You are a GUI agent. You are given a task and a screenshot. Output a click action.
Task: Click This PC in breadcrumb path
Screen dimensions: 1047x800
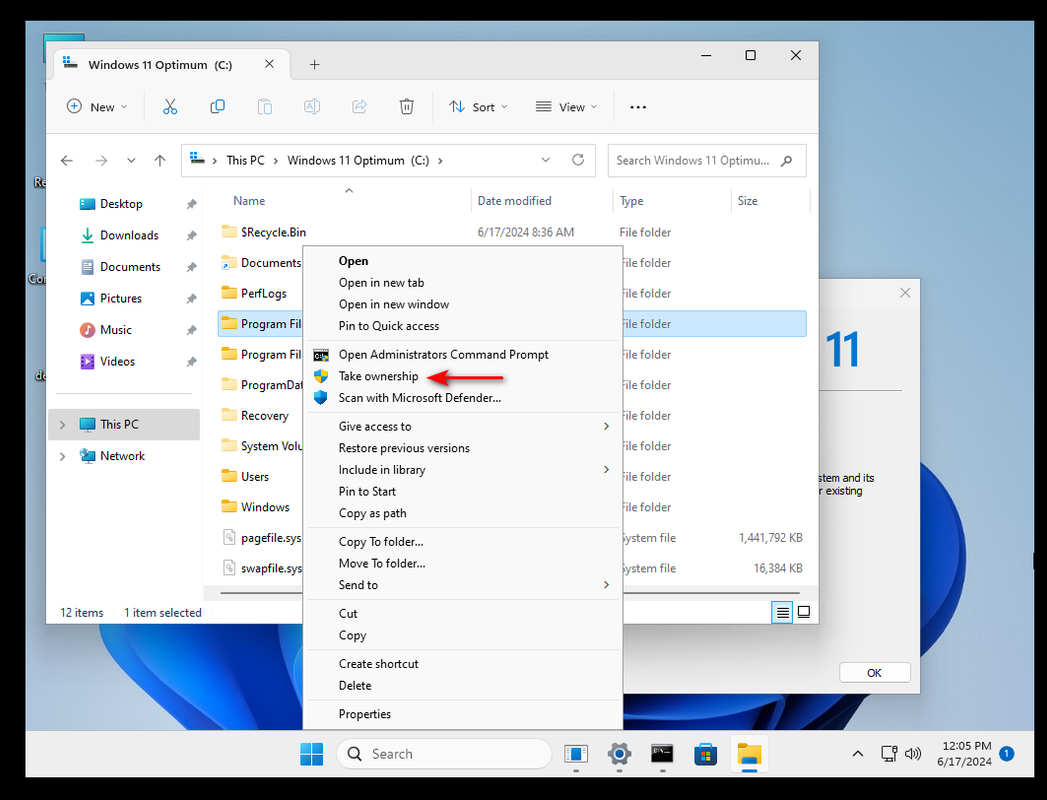click(x=245, y=160)
